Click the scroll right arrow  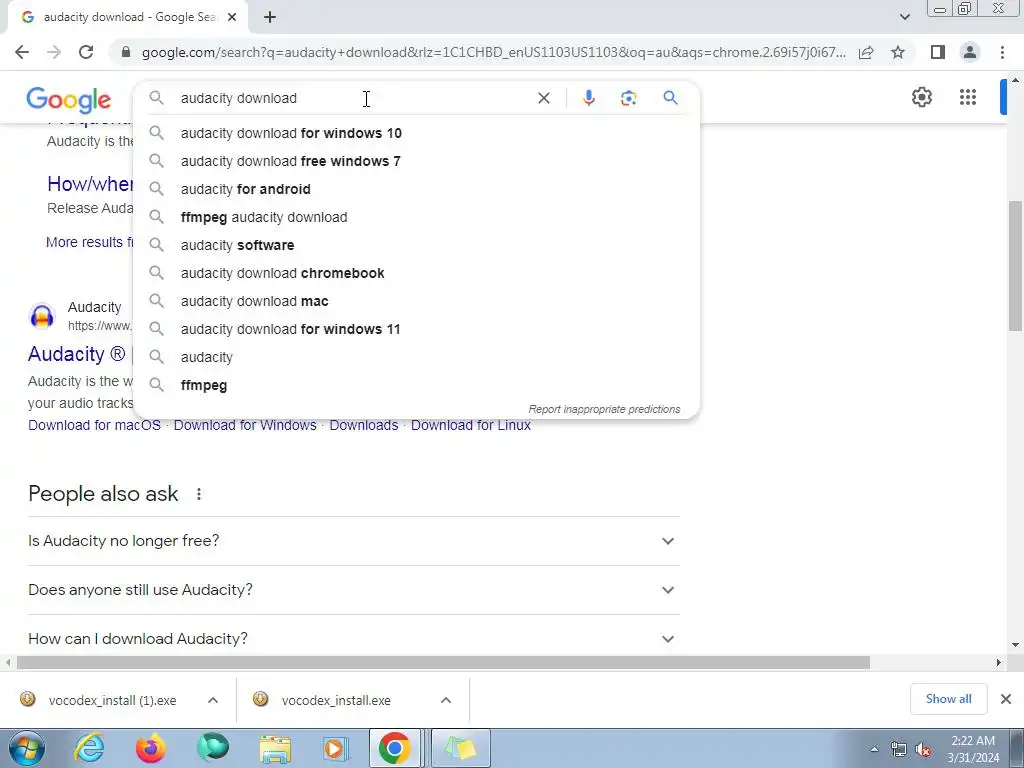tap(999, 663)
